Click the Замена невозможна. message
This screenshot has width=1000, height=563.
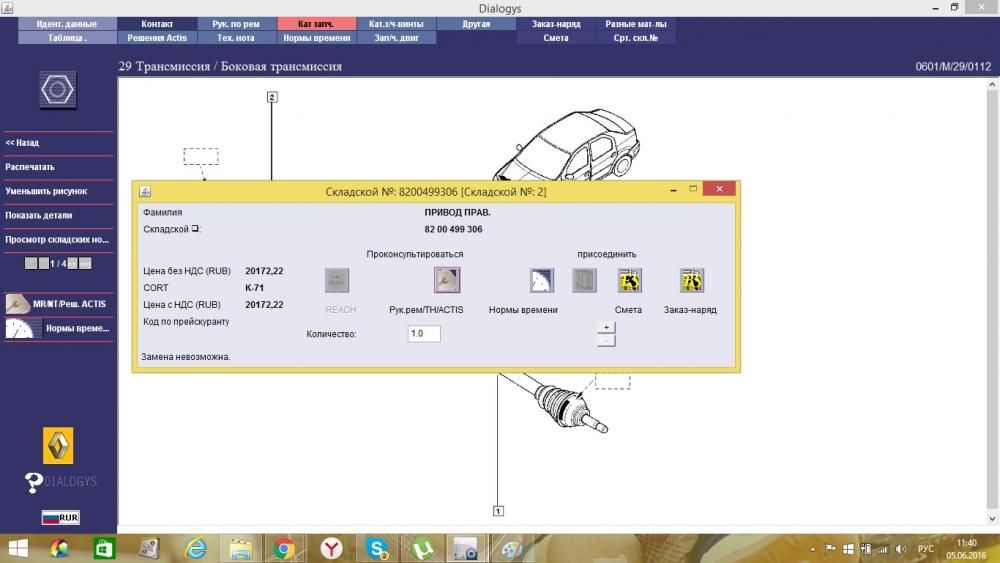(x=186, y=356)
